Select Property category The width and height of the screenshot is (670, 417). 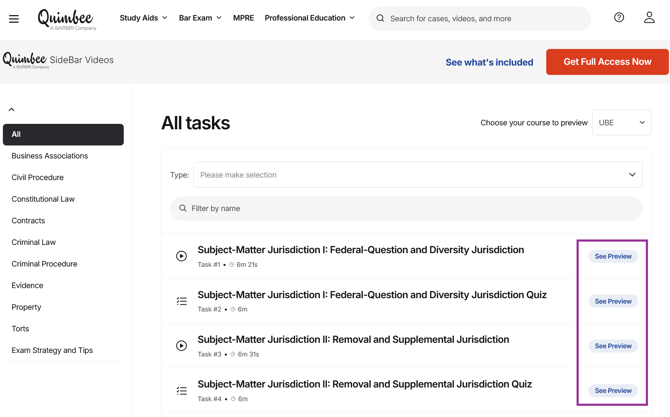click(26, 307)
